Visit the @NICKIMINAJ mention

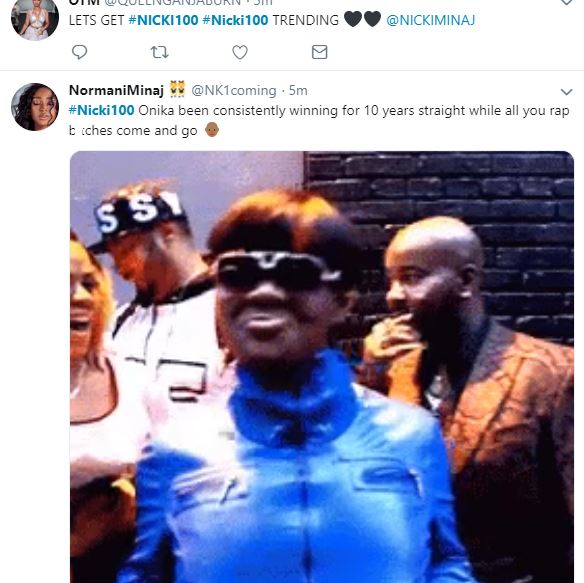[431, 20]
